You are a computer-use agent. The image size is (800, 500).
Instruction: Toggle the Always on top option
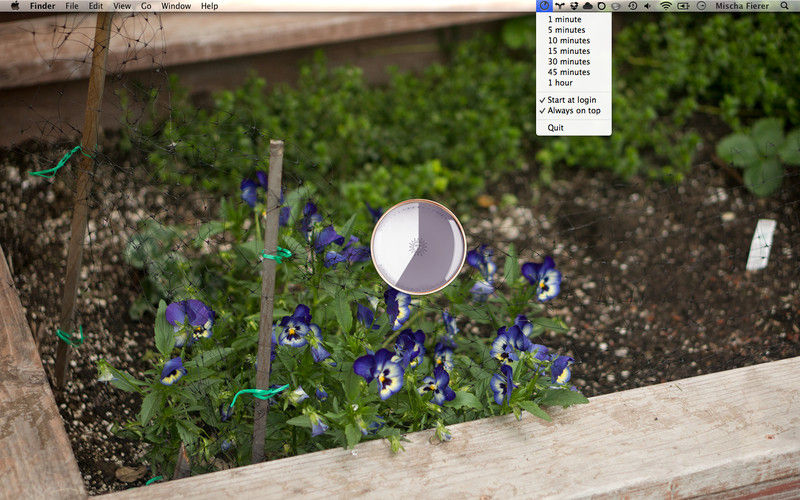573,110
